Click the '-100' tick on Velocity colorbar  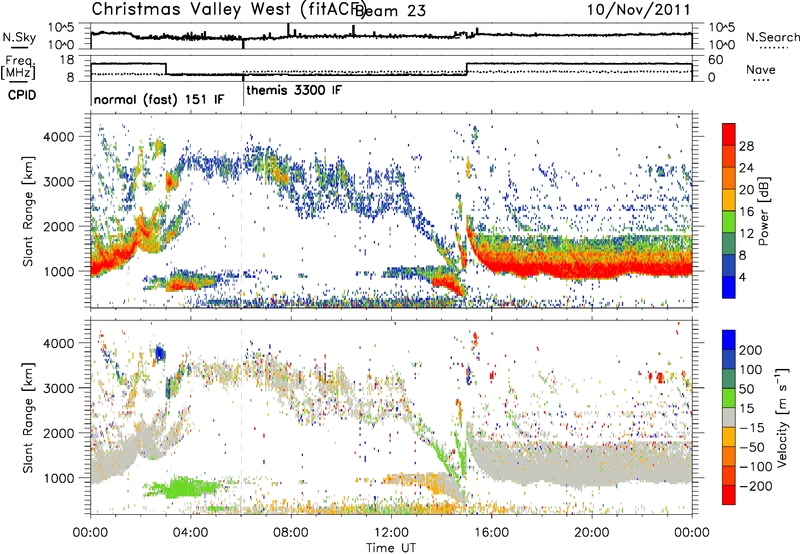point(755,467)
